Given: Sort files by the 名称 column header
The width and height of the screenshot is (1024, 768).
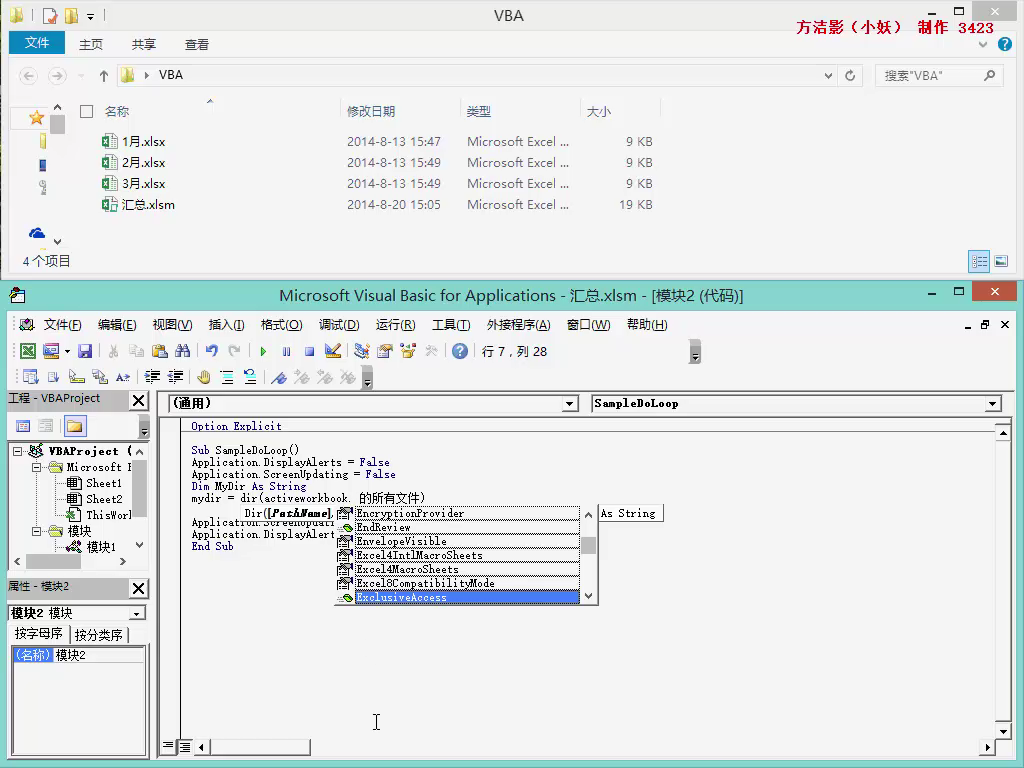Looking at the screenshot, I should (117, 112).
